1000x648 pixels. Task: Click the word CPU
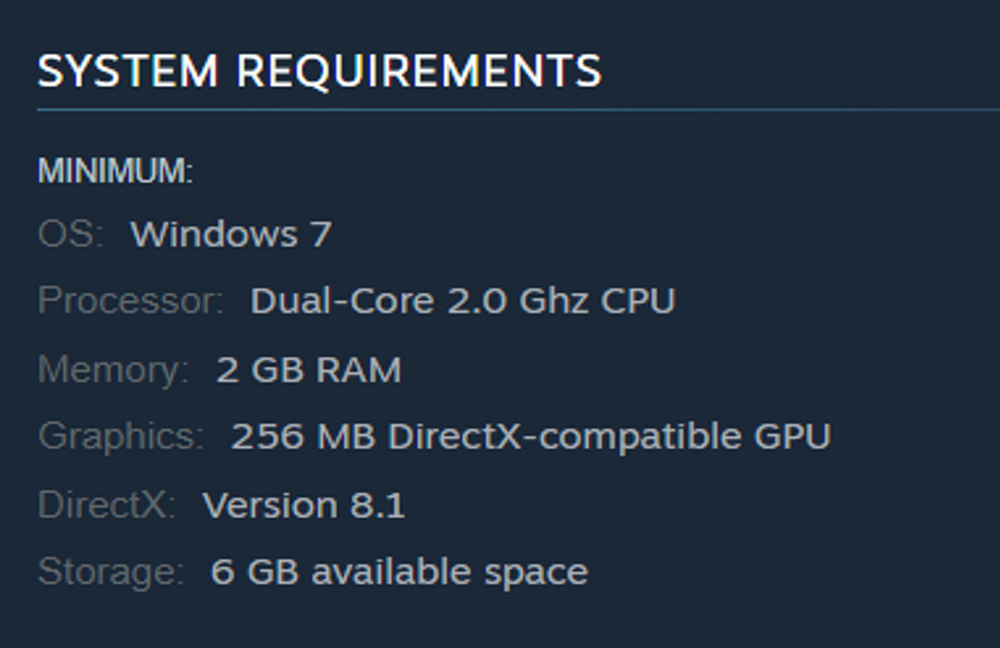pos(638,300)
